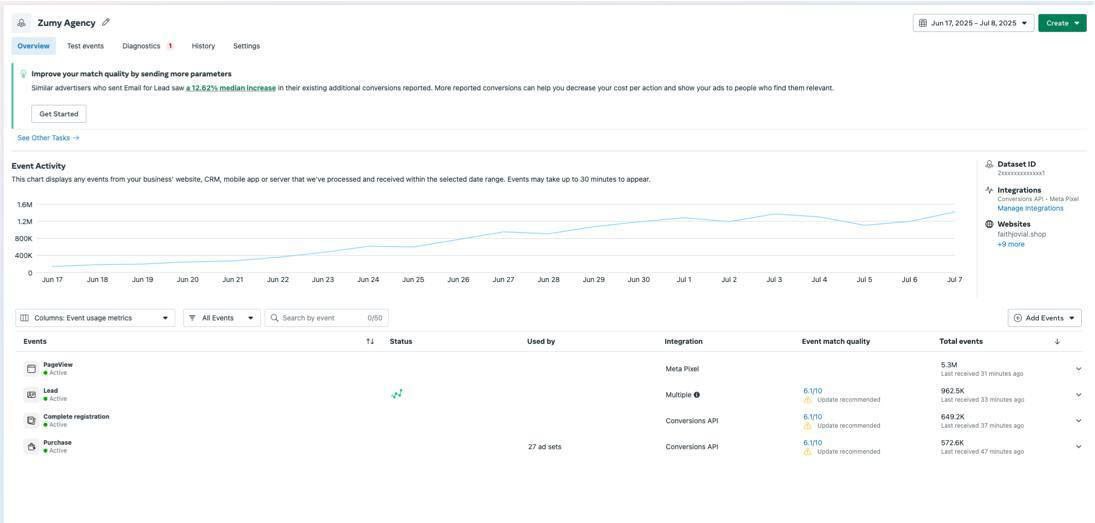
Task: Expand the PageView row chevron
Action: 1078,369
